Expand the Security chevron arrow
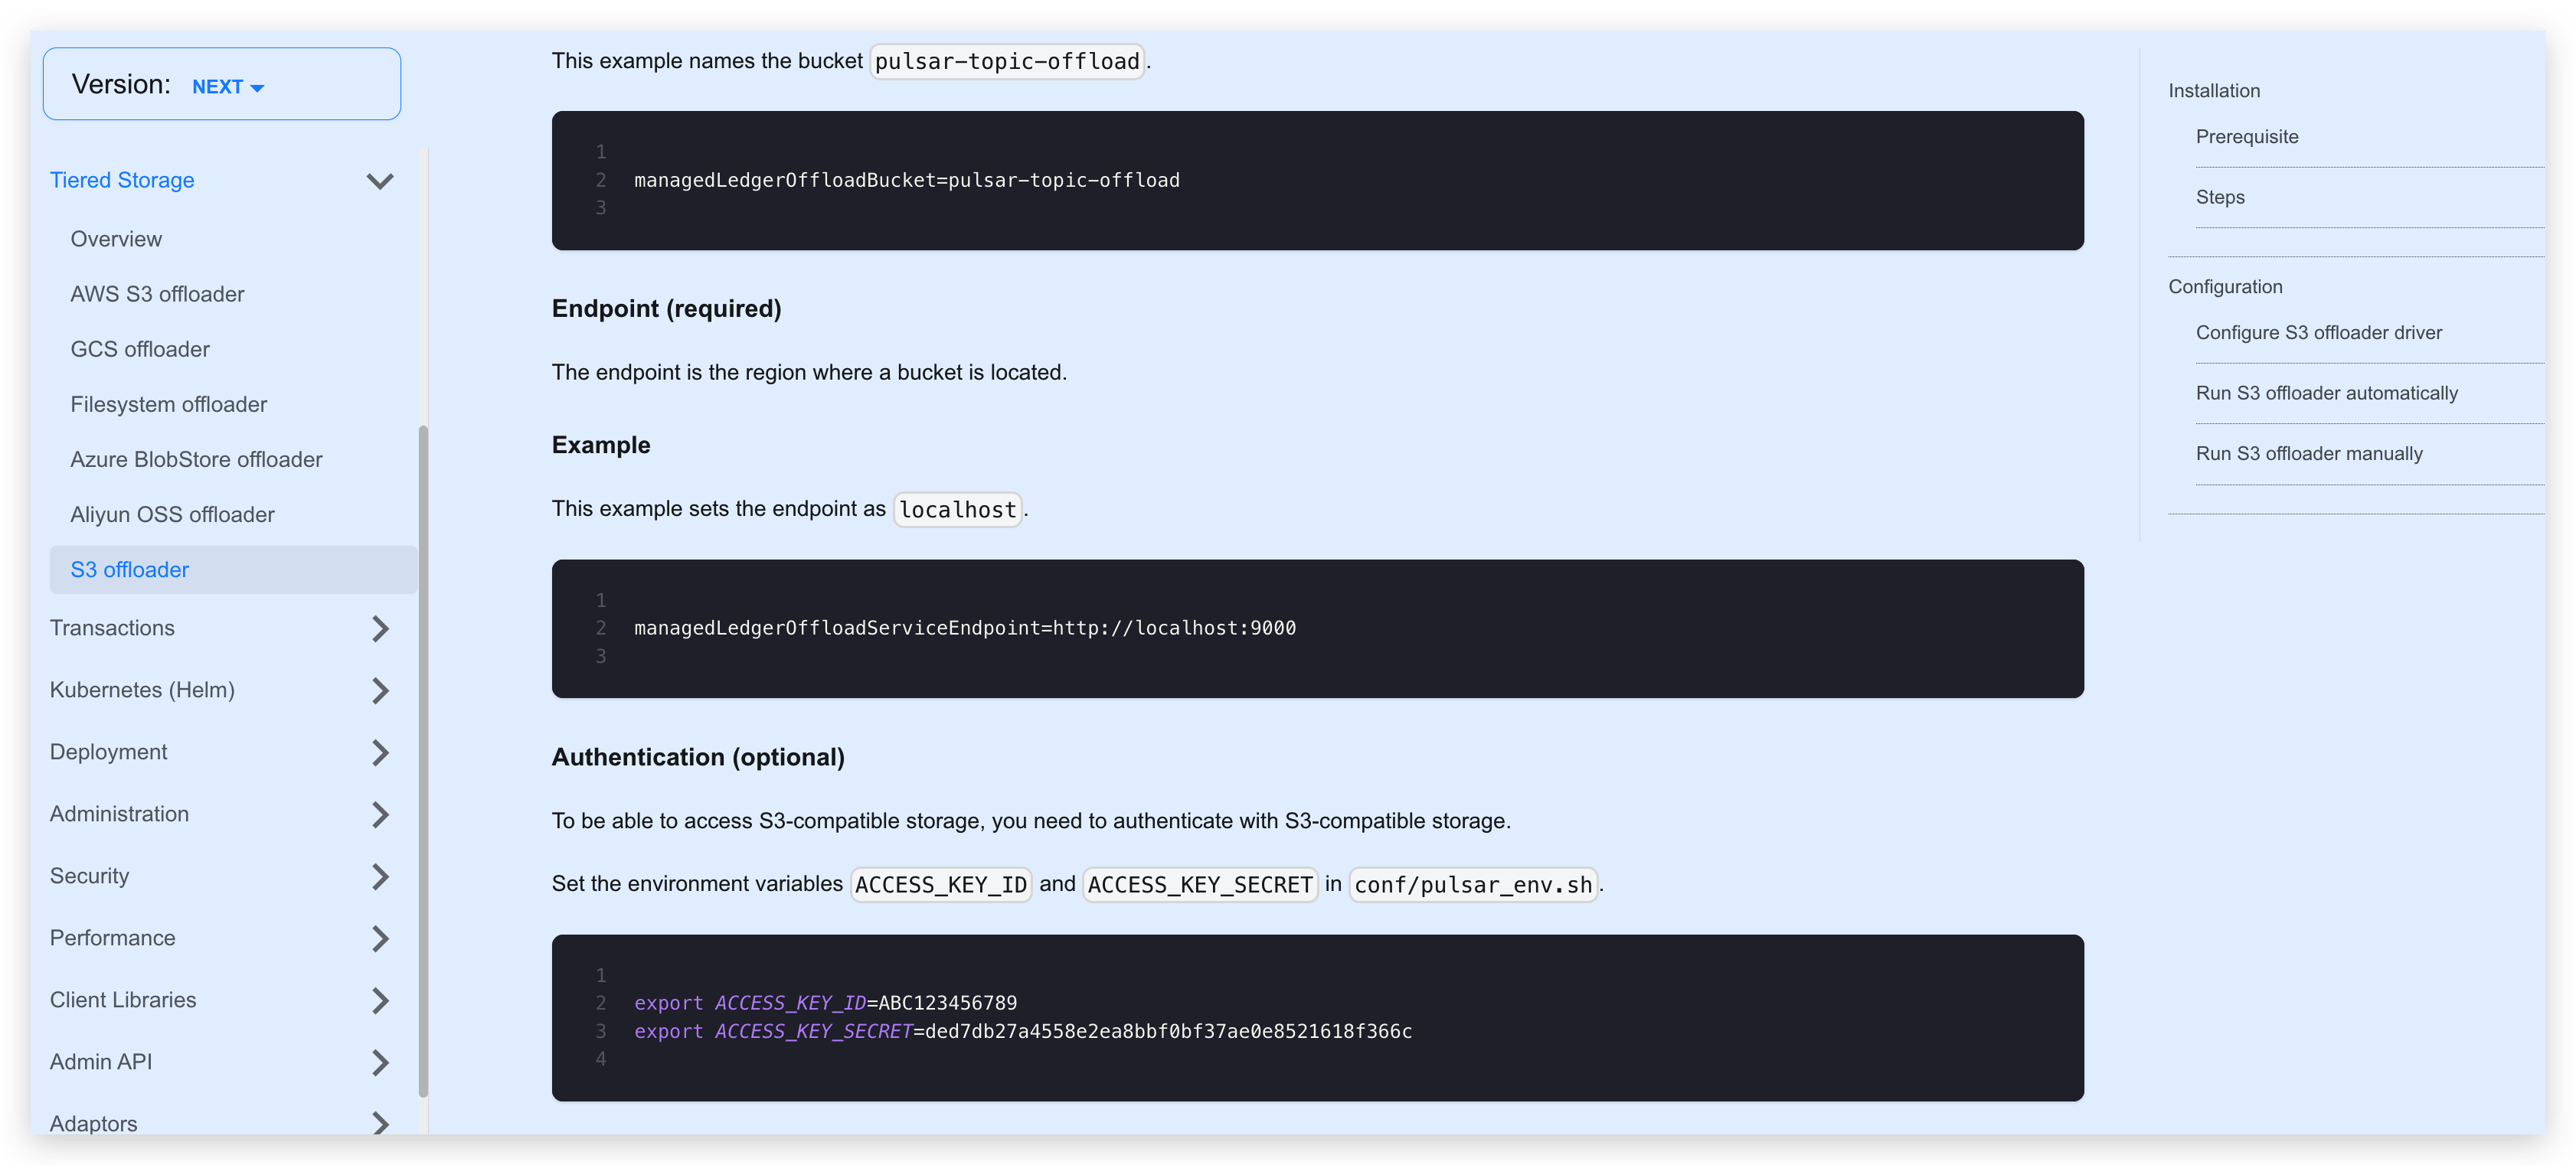Viewport: 2576px width, 1165px height. pyautogui.click(x=379, y=876)
